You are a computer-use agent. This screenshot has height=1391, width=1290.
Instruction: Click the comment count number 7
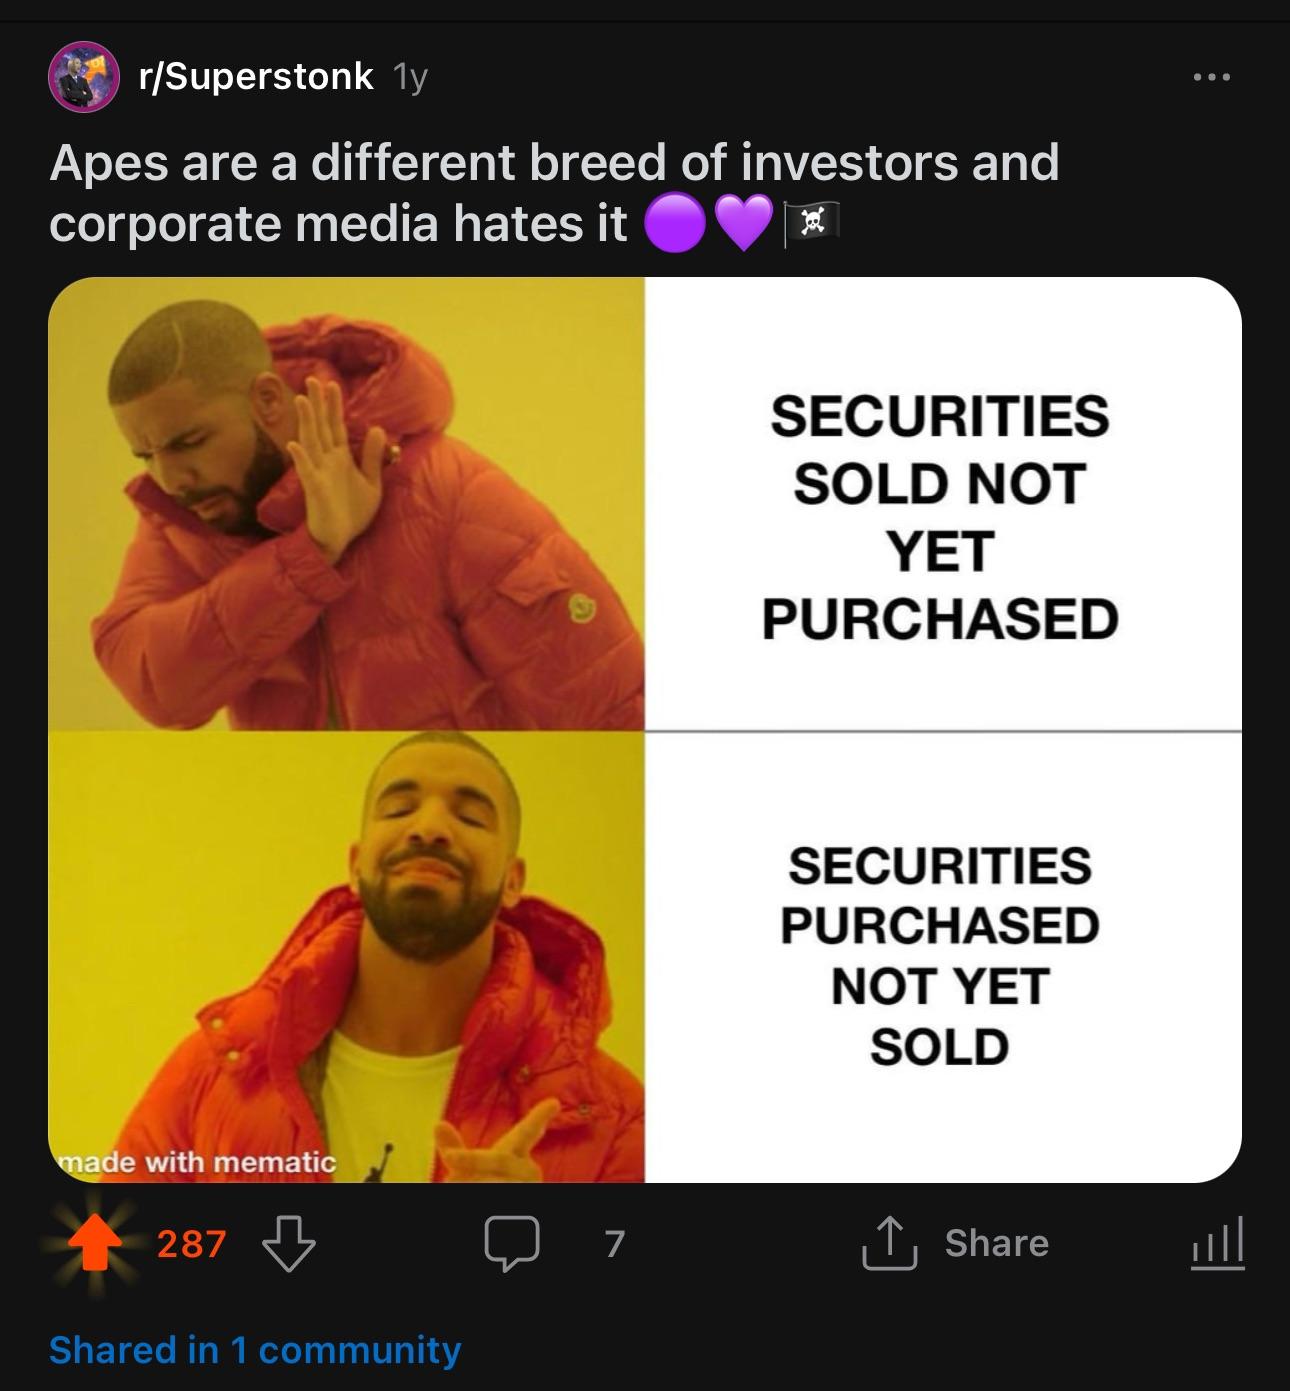(614, 1243)
